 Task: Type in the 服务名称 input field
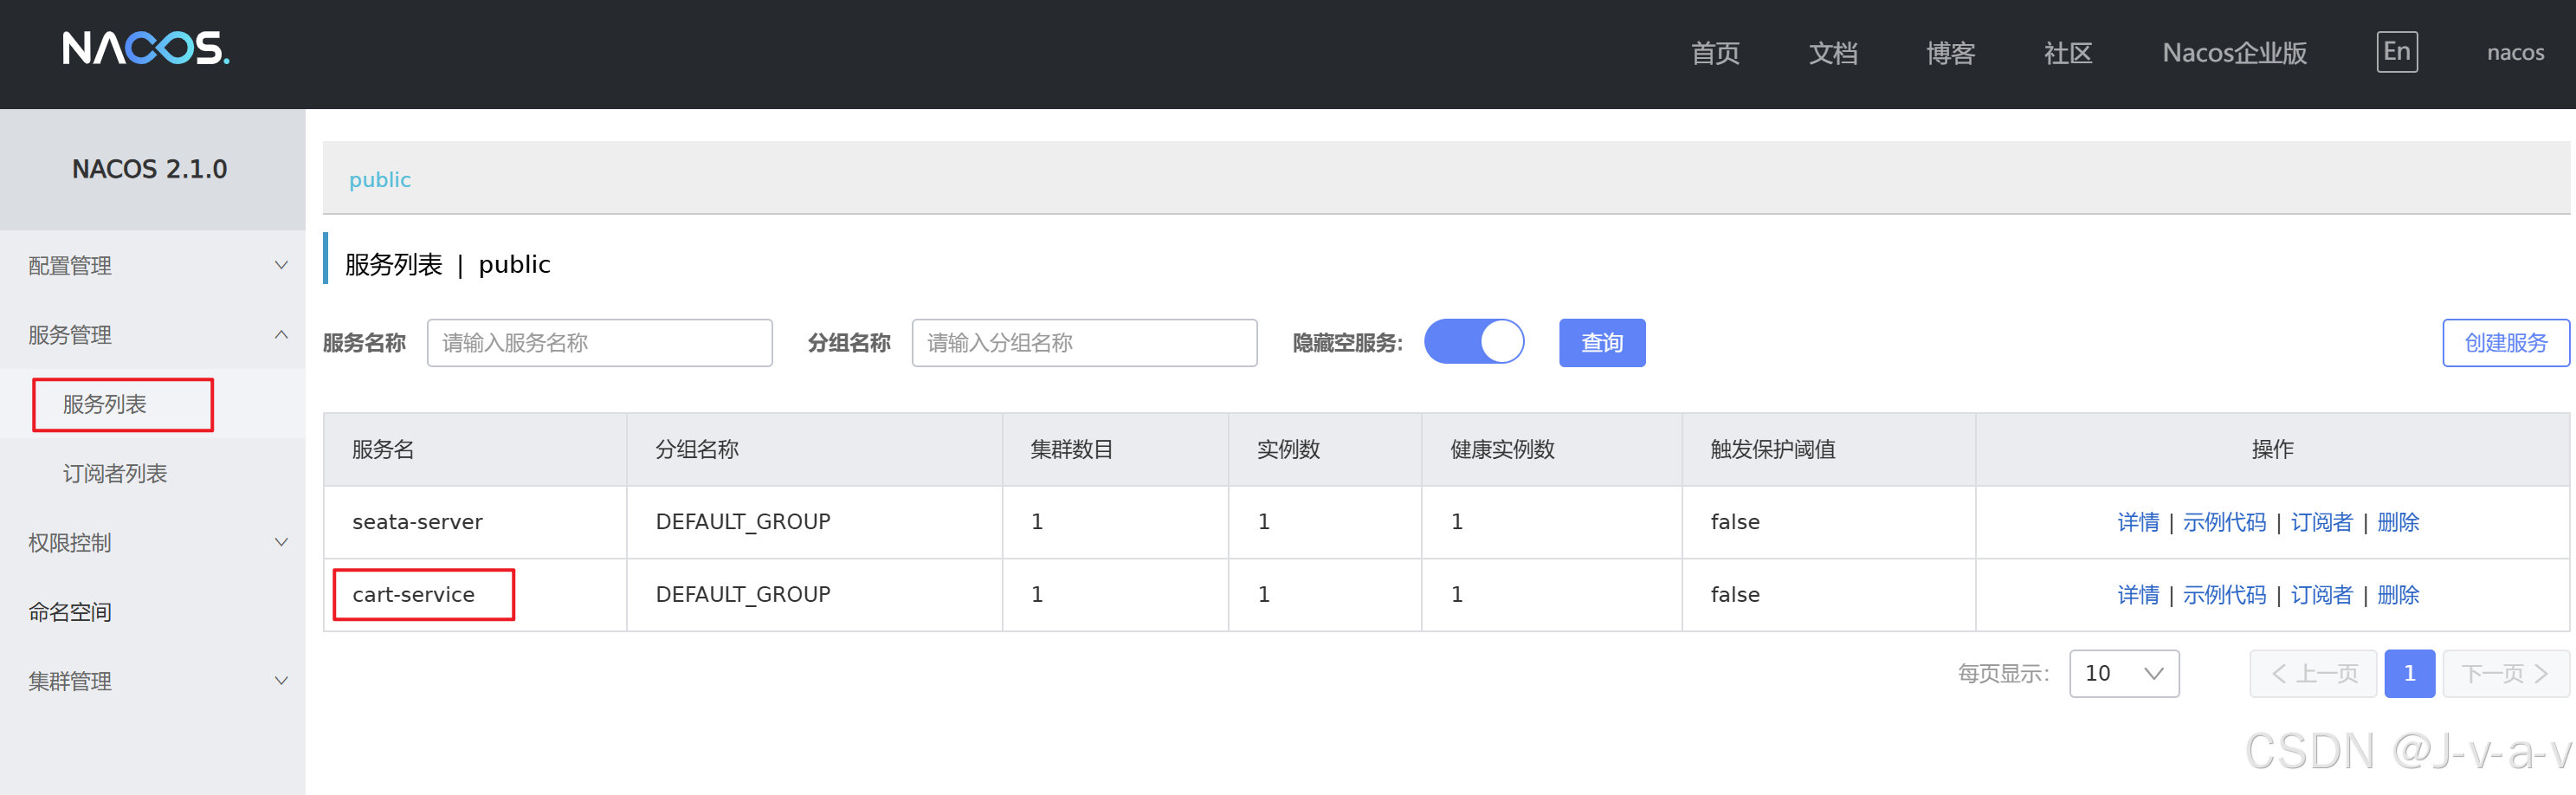coord(599,342)
